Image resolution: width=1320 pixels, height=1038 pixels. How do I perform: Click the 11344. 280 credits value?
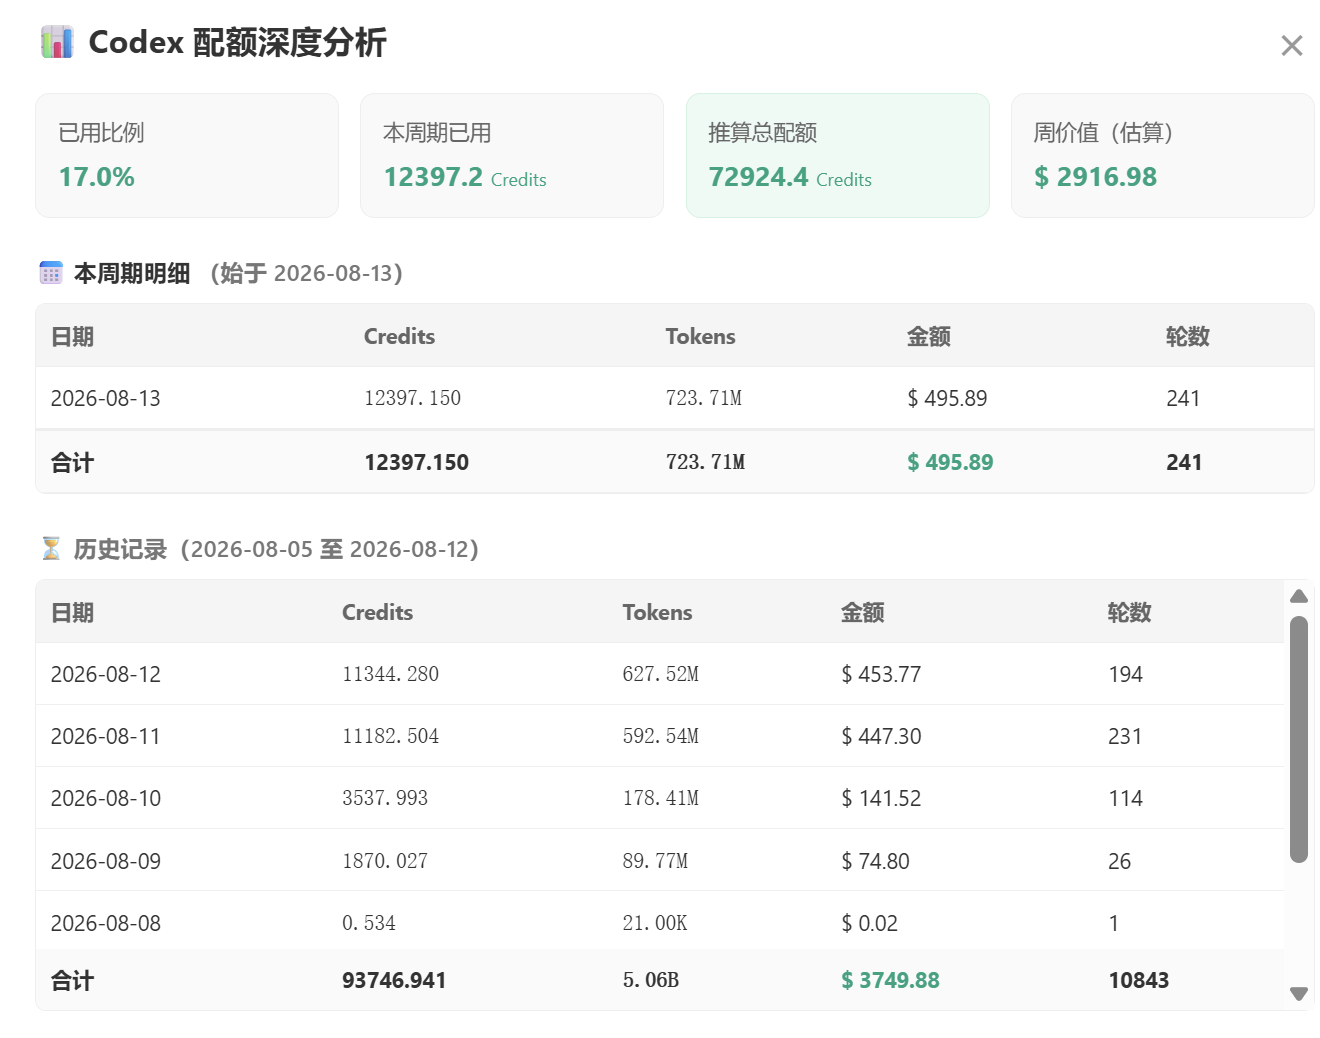(x=390, y=674)
